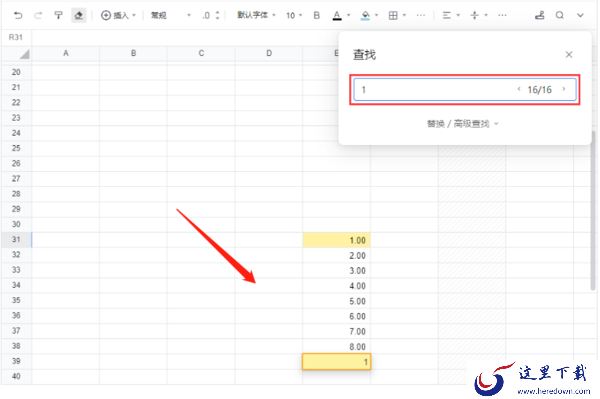Go to next search match
The height and width of the screenshot is (399, 600).
click(x=564, y=89)
